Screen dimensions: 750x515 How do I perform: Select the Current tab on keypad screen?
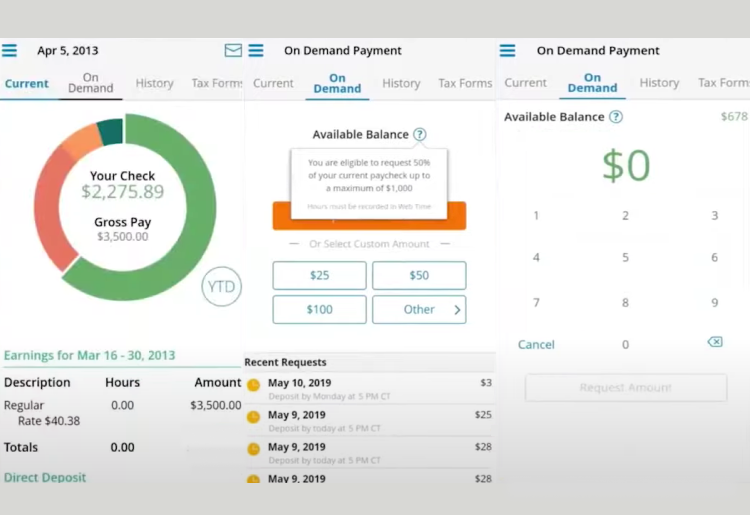coord(525,83)
